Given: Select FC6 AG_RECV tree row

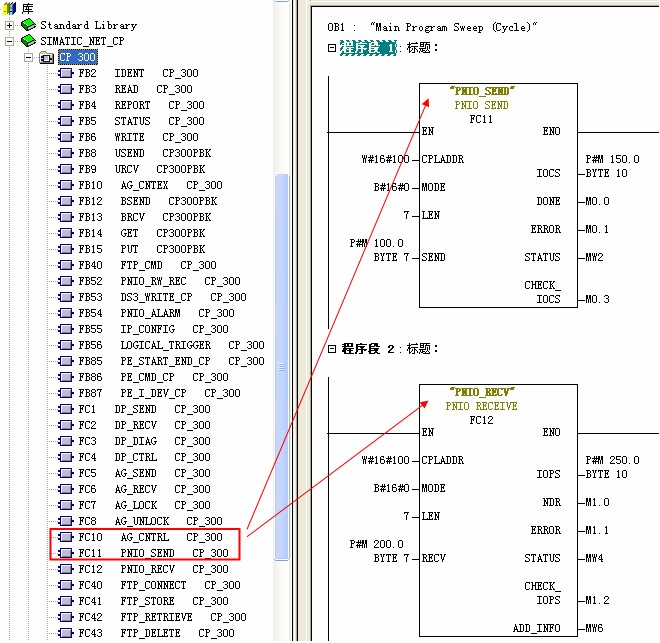Looking at the screenshot, I should (135, 489).
